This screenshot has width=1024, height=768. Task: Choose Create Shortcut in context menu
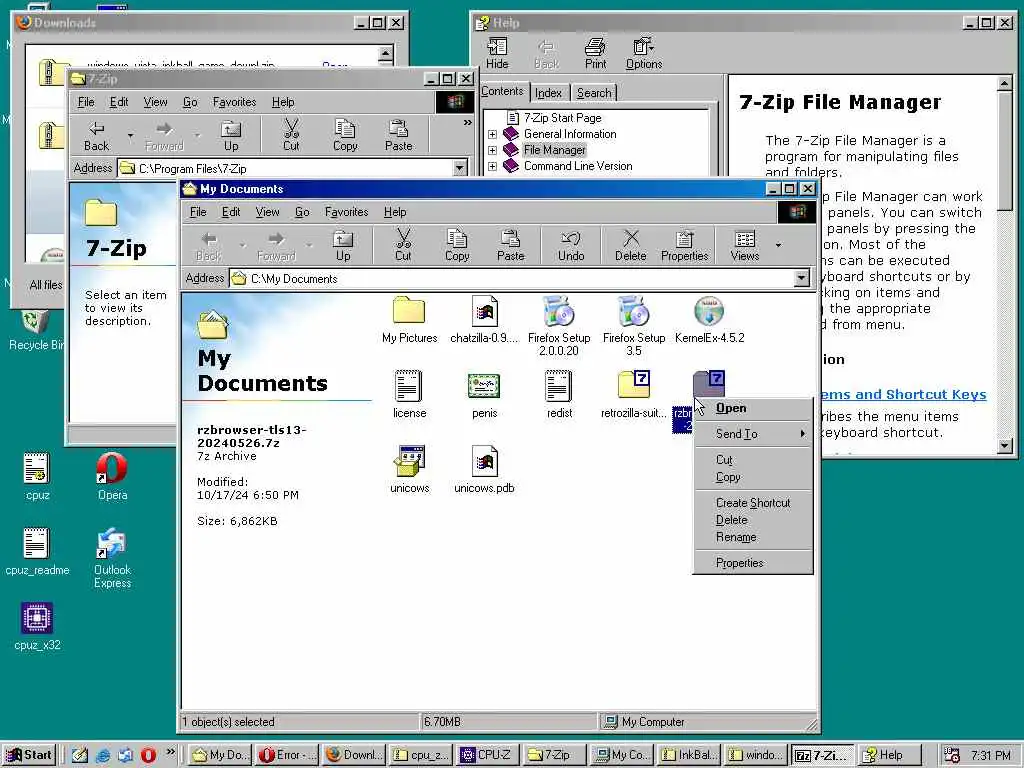(x=754, y=503)
